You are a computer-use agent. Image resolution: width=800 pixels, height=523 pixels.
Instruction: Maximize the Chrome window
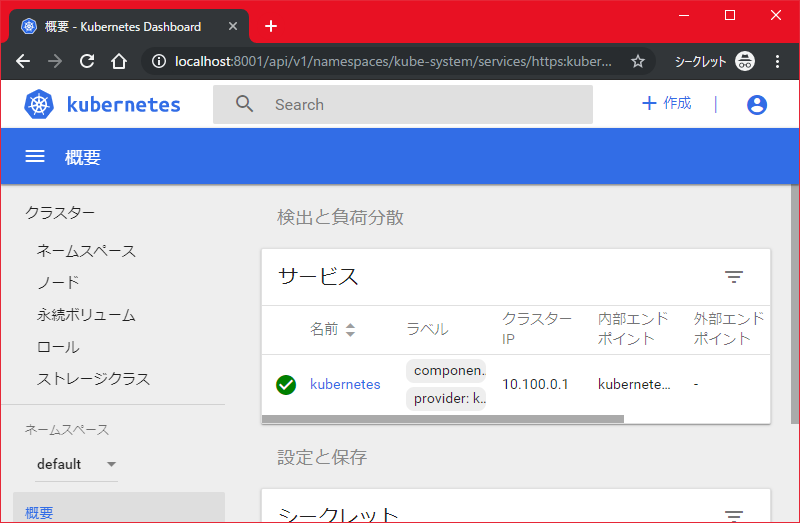pos(730,15)
